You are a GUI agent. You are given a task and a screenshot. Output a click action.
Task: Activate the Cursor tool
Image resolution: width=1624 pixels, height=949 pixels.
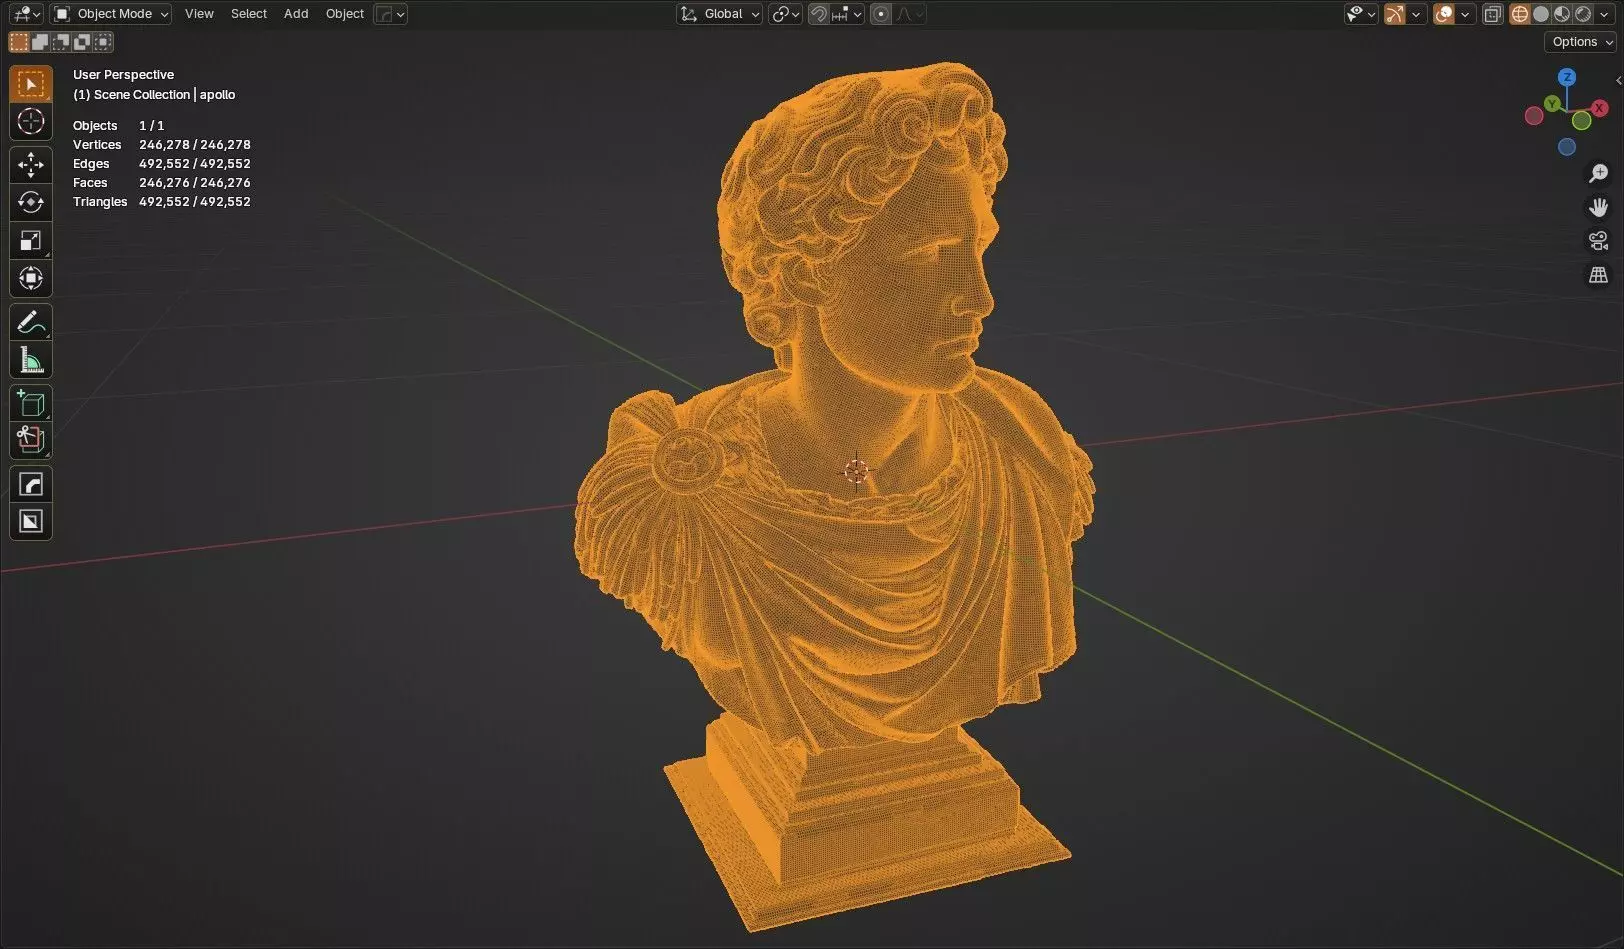(31, 122)
